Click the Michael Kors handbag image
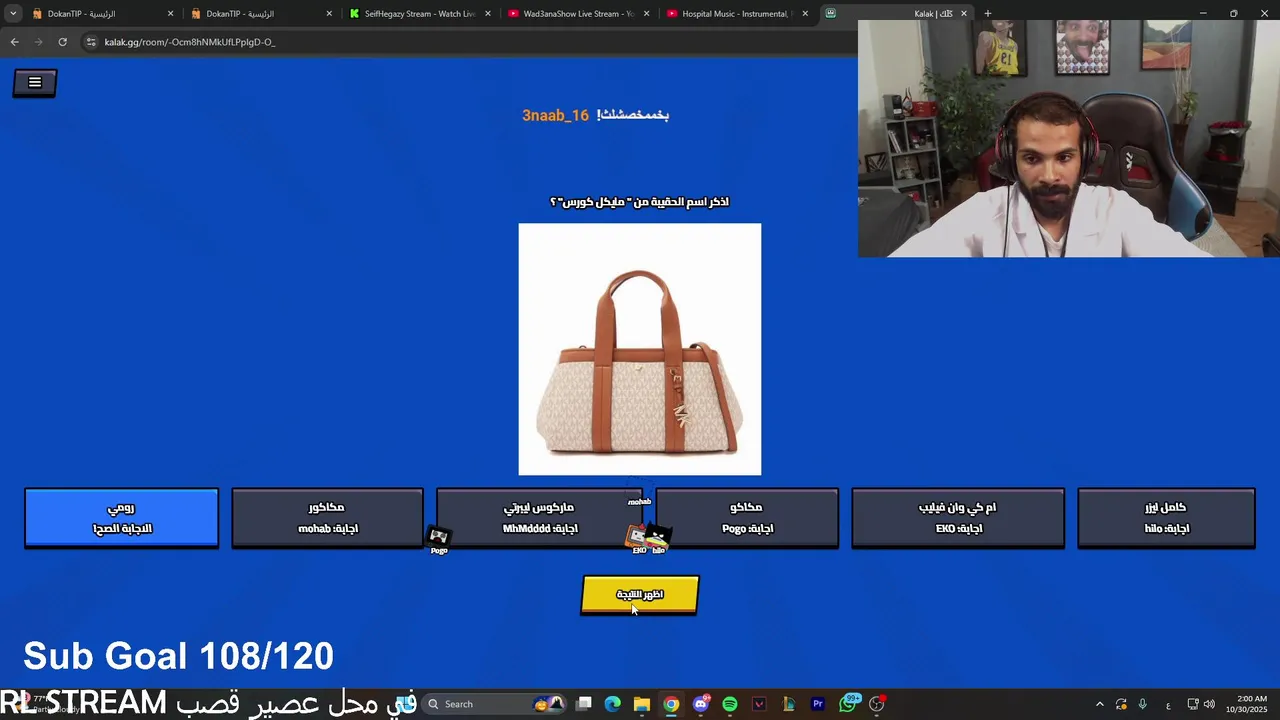 pos(640,349)
